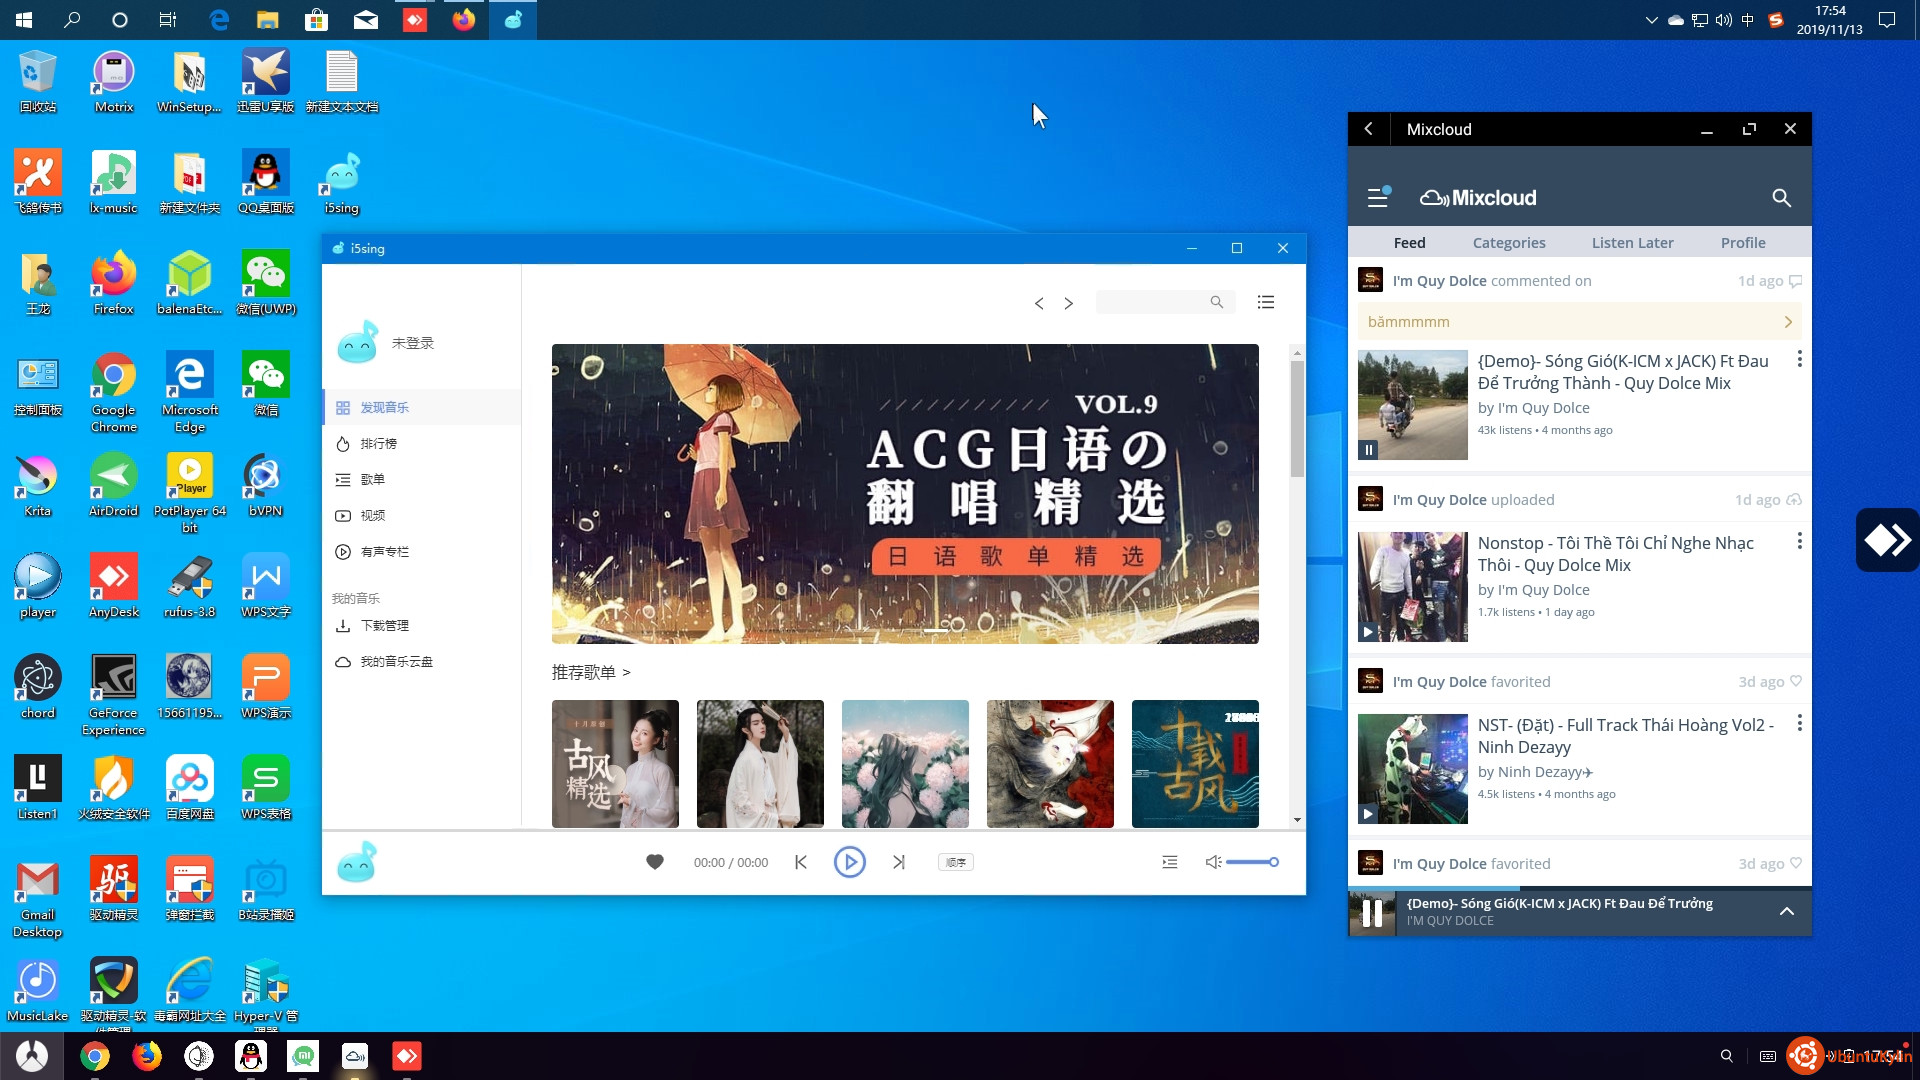Adjust the i5sing volume slider
This screenshot has width=1920, height=1080.
pyautogui.click(x=1251, y=862)
